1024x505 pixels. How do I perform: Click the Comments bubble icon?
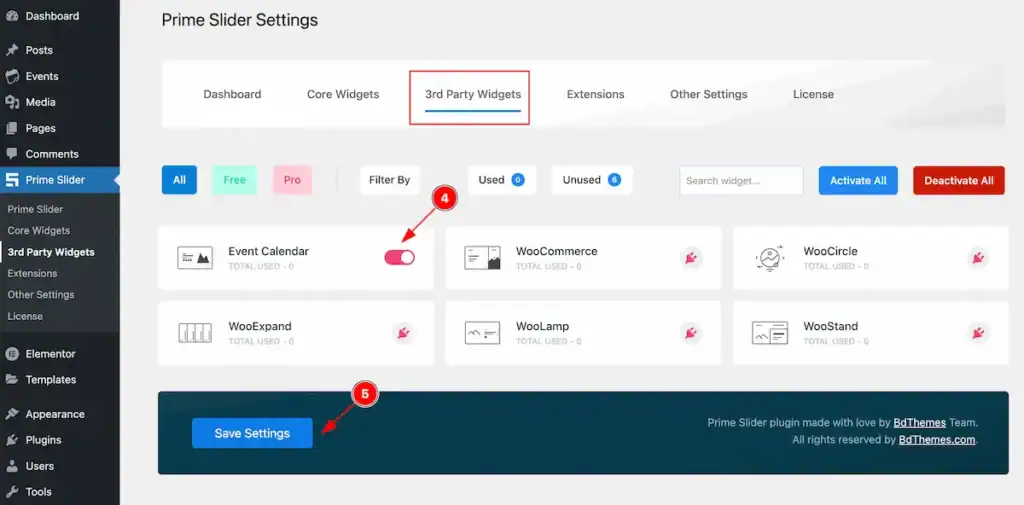(x=12, y=154)
